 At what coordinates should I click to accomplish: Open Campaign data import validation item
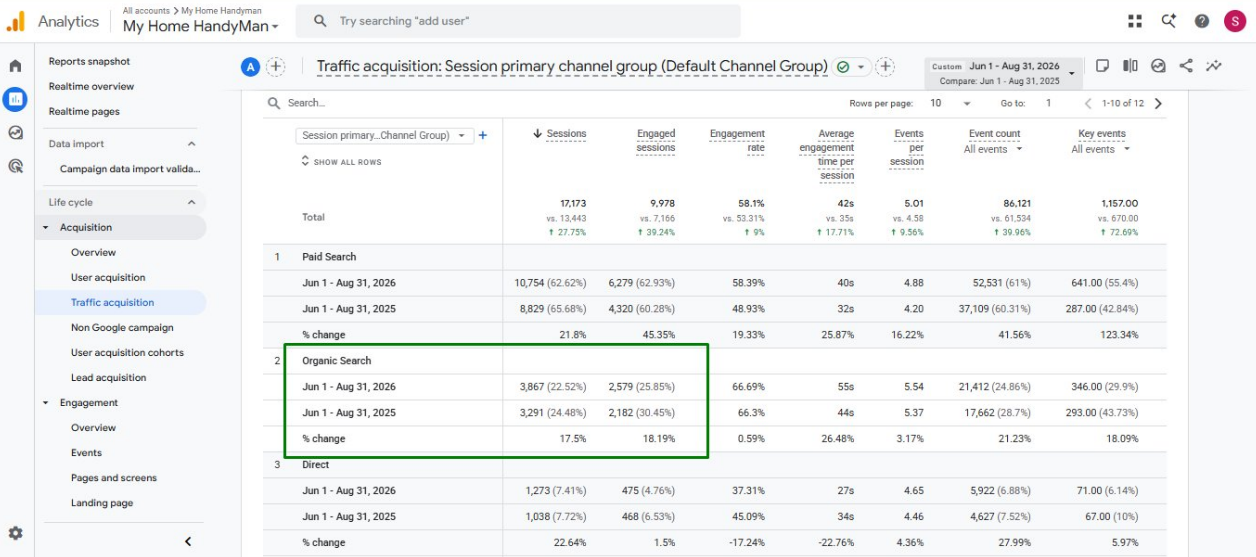(130, 169)
